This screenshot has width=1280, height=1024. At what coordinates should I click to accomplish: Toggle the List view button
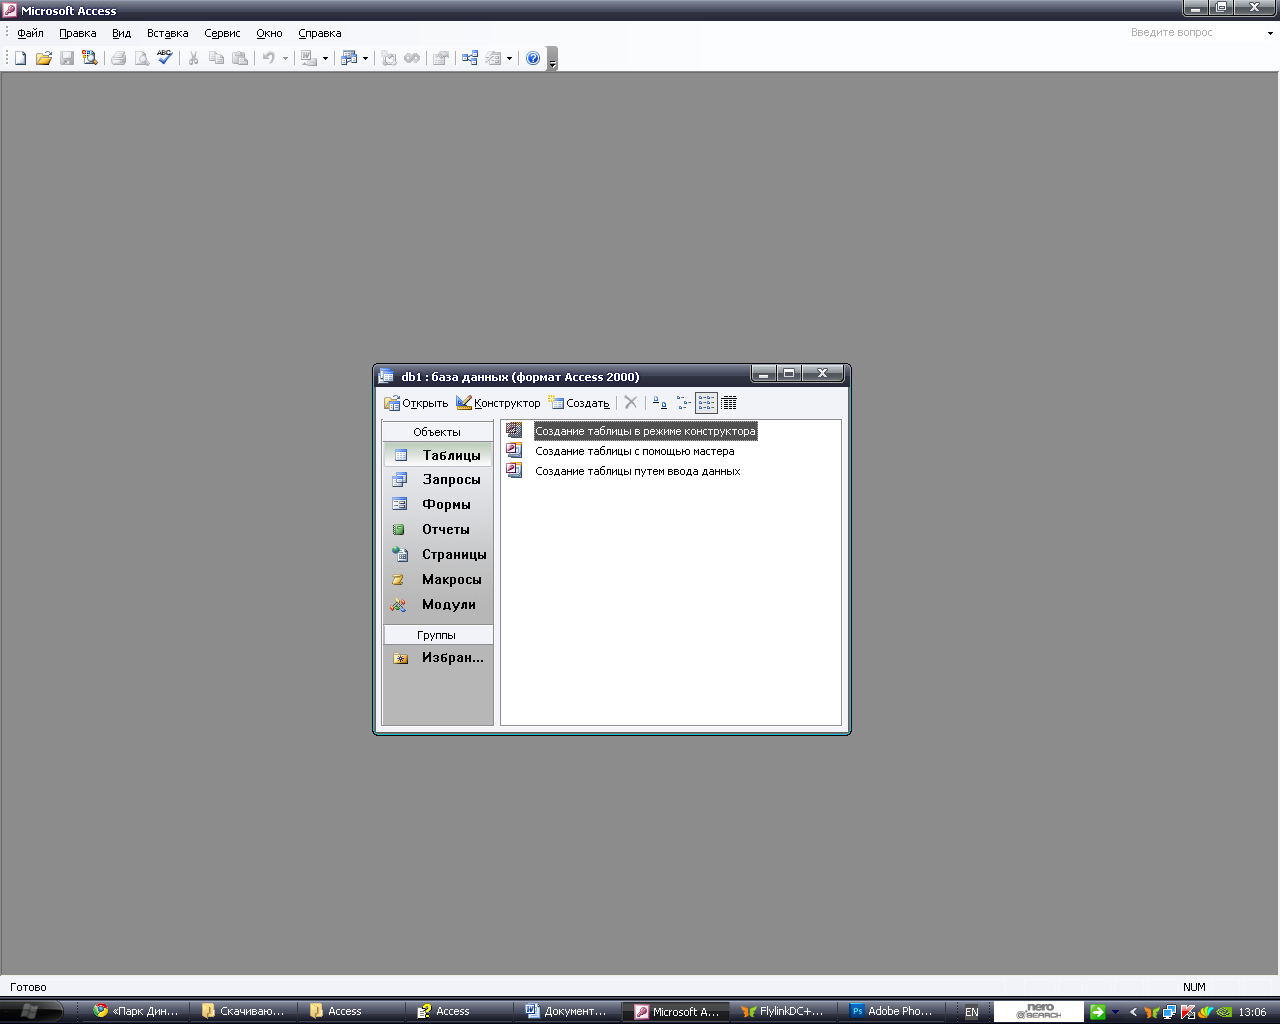click(x=706, y=403)
